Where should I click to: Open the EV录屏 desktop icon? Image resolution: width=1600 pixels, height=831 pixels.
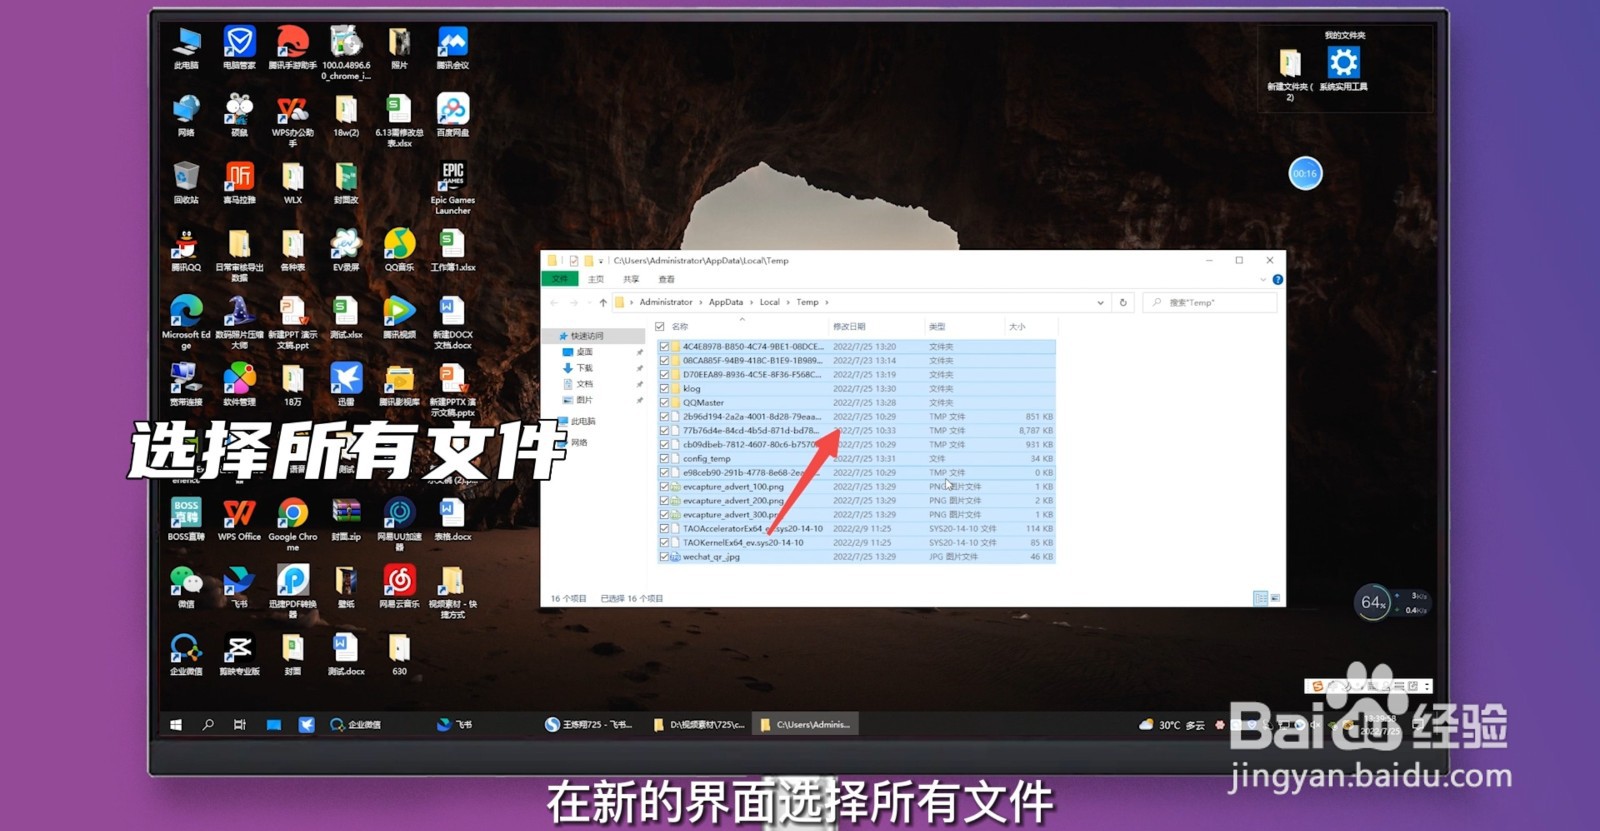tap(346, 249)
